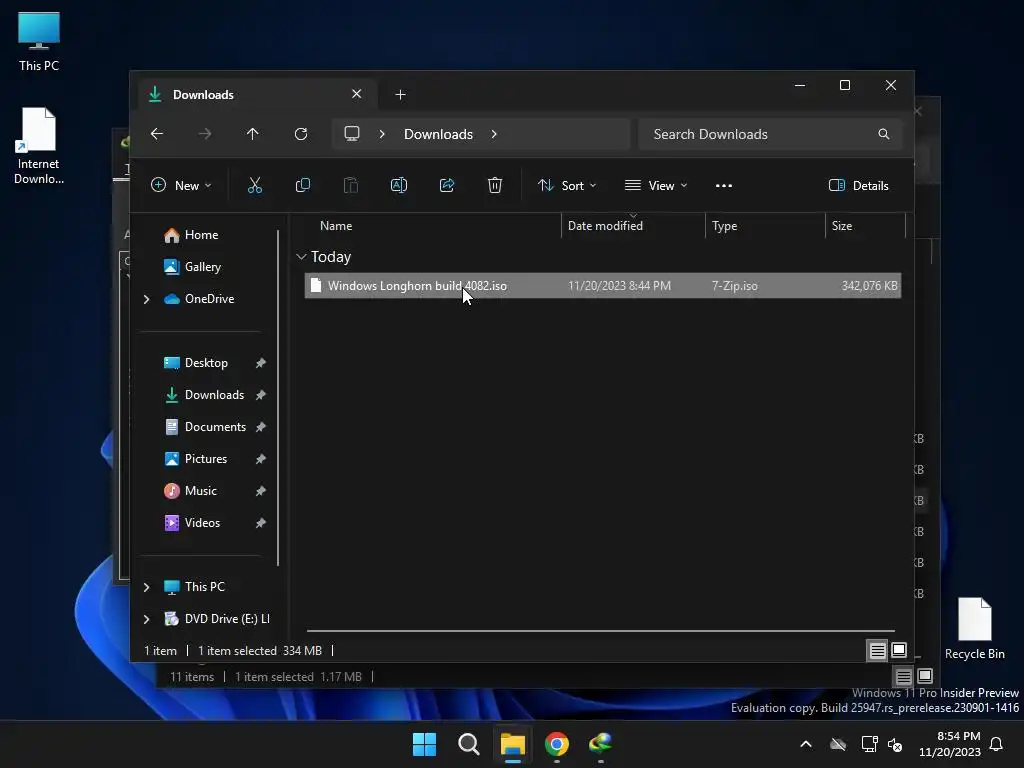Image resolution: width=1024 pixels, height=768 pixels.
Task: Click the Rename icon in the toolbar
Action: click(398, 185)
